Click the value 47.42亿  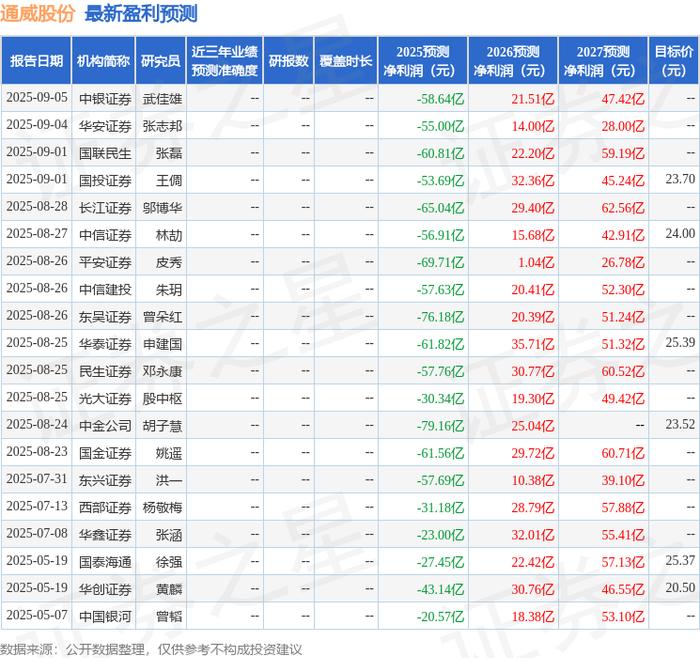click(x=623, y=99)
